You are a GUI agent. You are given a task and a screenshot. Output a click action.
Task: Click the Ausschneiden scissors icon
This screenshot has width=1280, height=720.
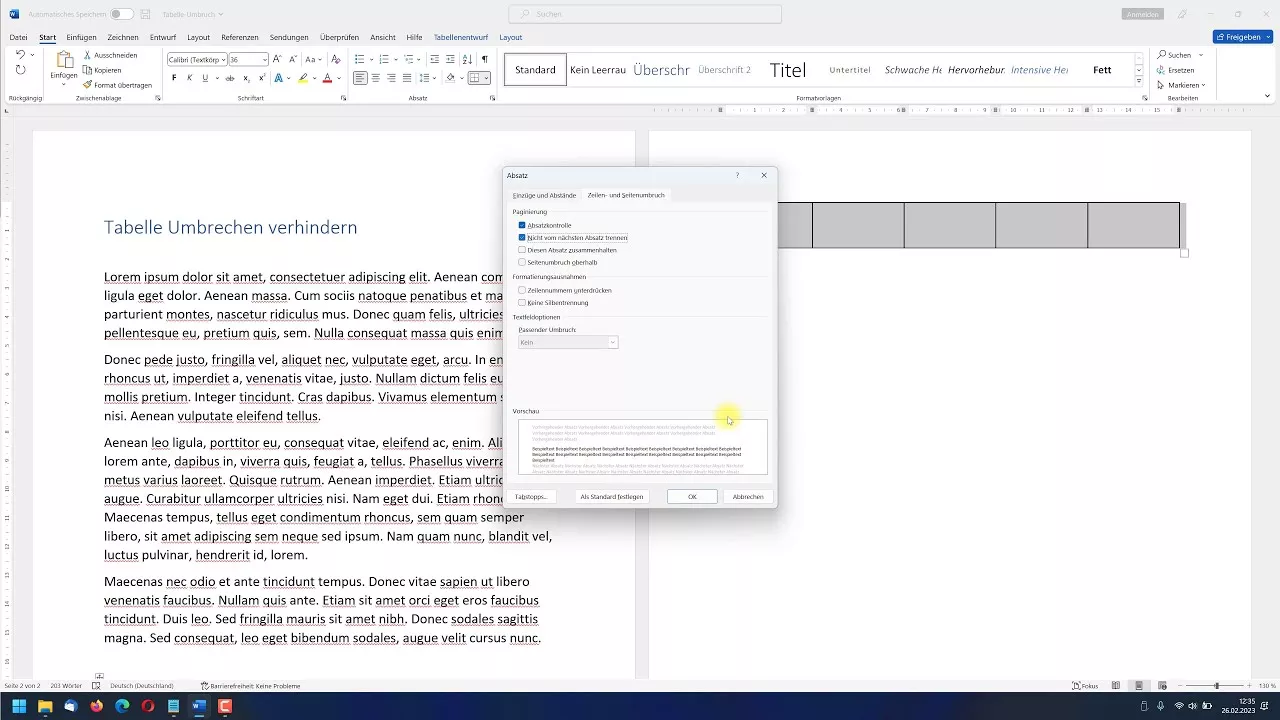tap(88, 55)
